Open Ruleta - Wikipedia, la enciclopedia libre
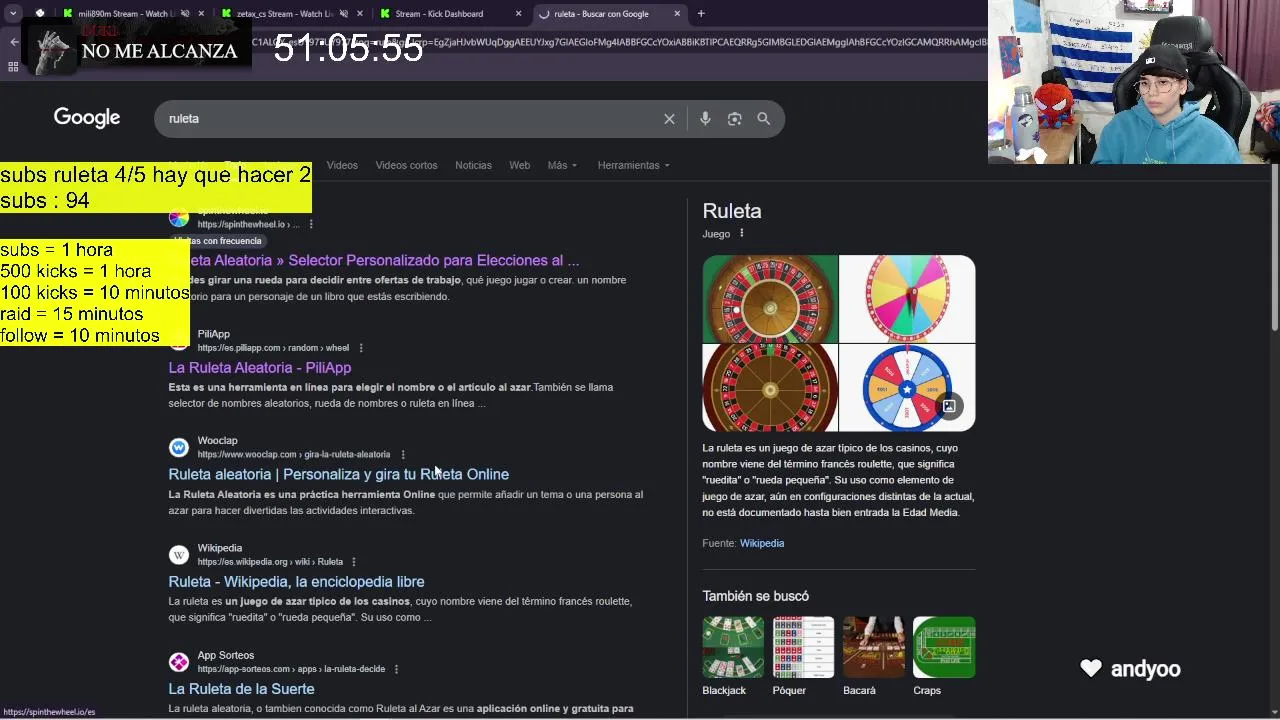 pyautogui.click(x=296, y=581)
